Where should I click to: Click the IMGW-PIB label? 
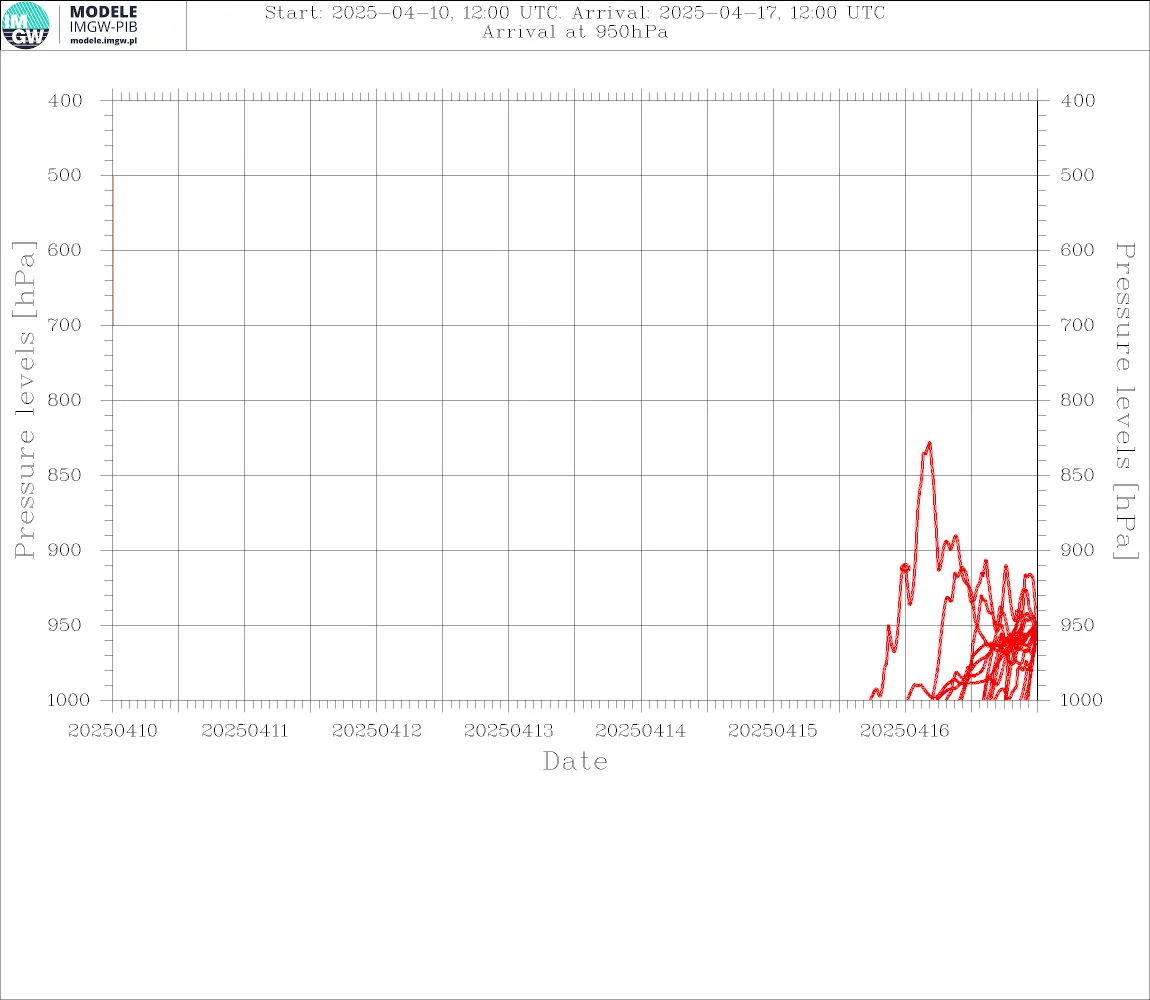coord(103,27)
